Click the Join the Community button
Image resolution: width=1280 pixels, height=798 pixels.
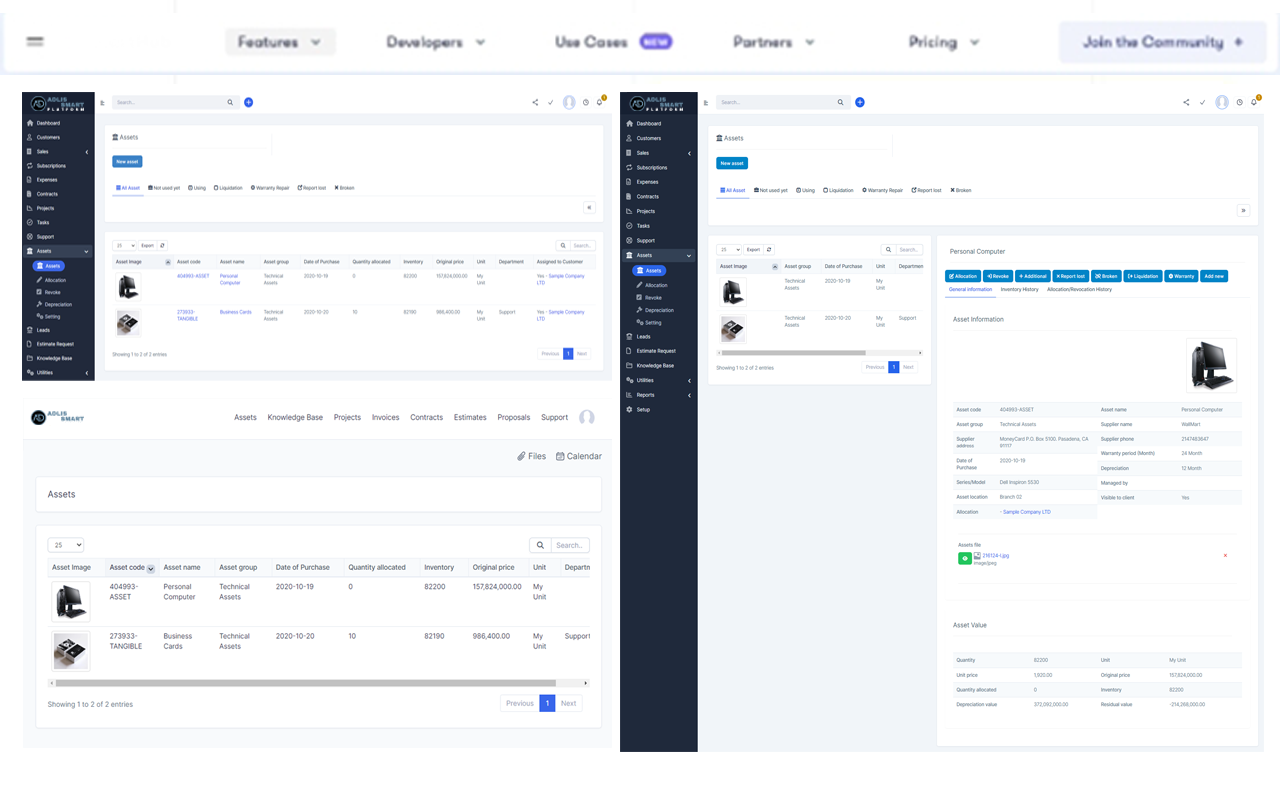(1162, 42)
